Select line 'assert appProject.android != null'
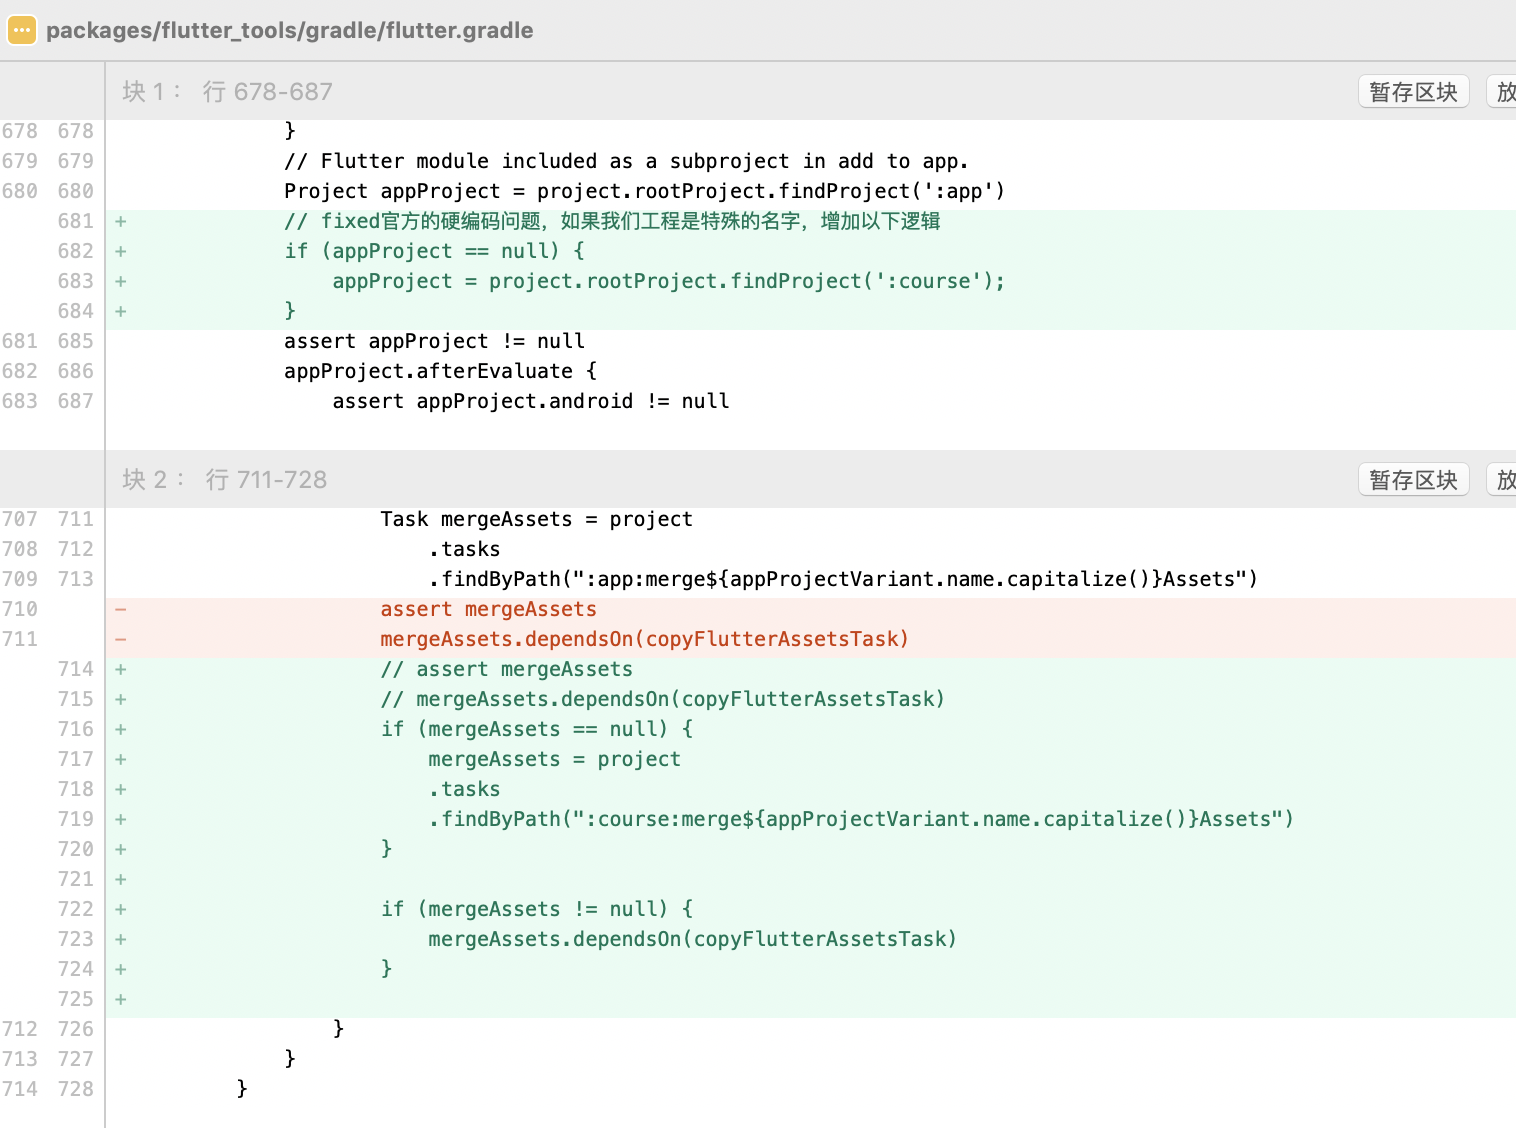This screenshot has width=1516, height=1128. [x=531, y=401]
